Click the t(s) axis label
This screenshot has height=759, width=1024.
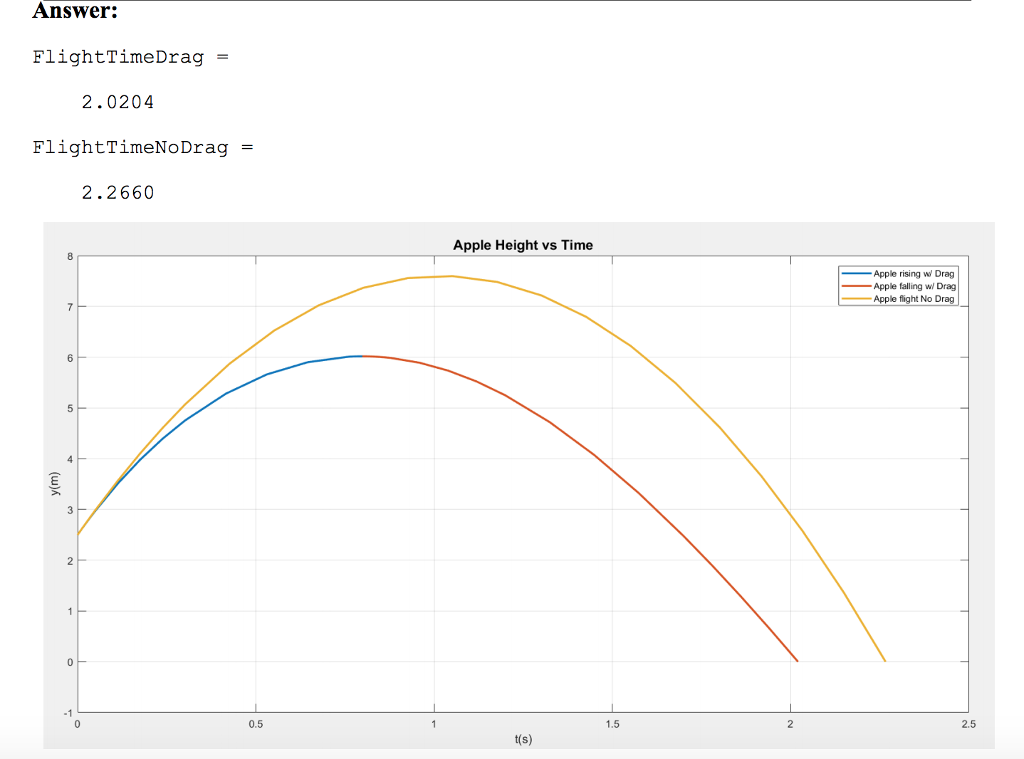point(523,737)
